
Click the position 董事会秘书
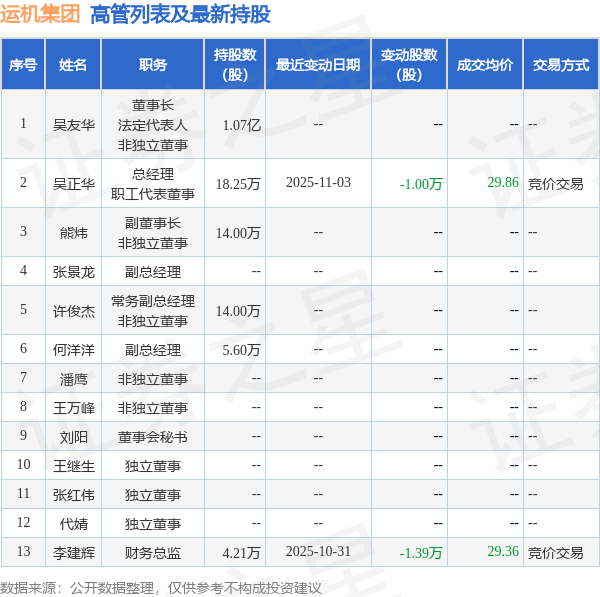[153, 437]
